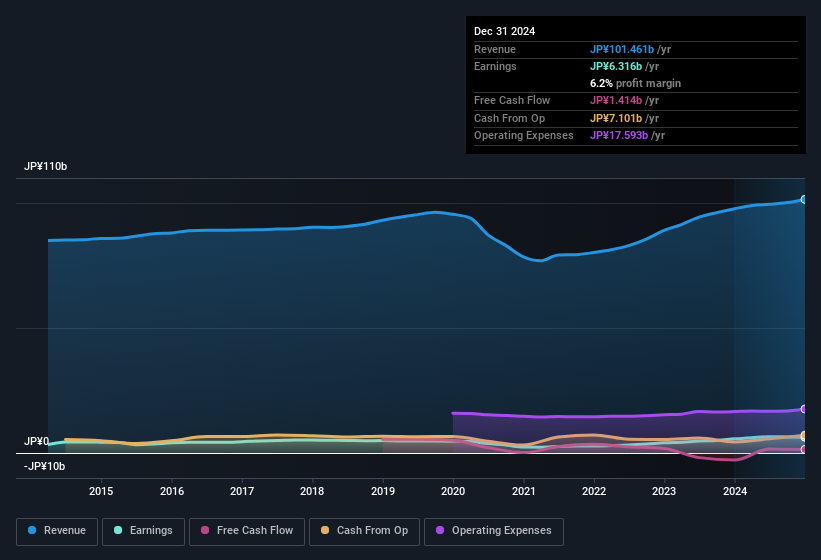Click the purple Operating Expenses endpoint marker

804,409
